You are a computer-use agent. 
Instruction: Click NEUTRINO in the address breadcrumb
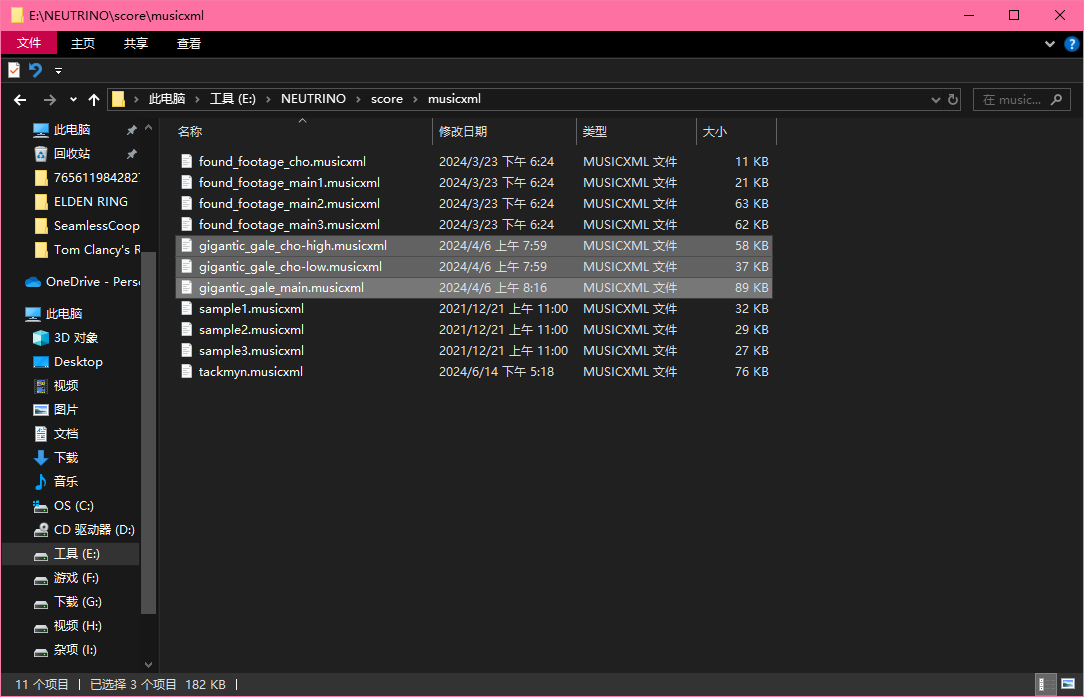313,99
